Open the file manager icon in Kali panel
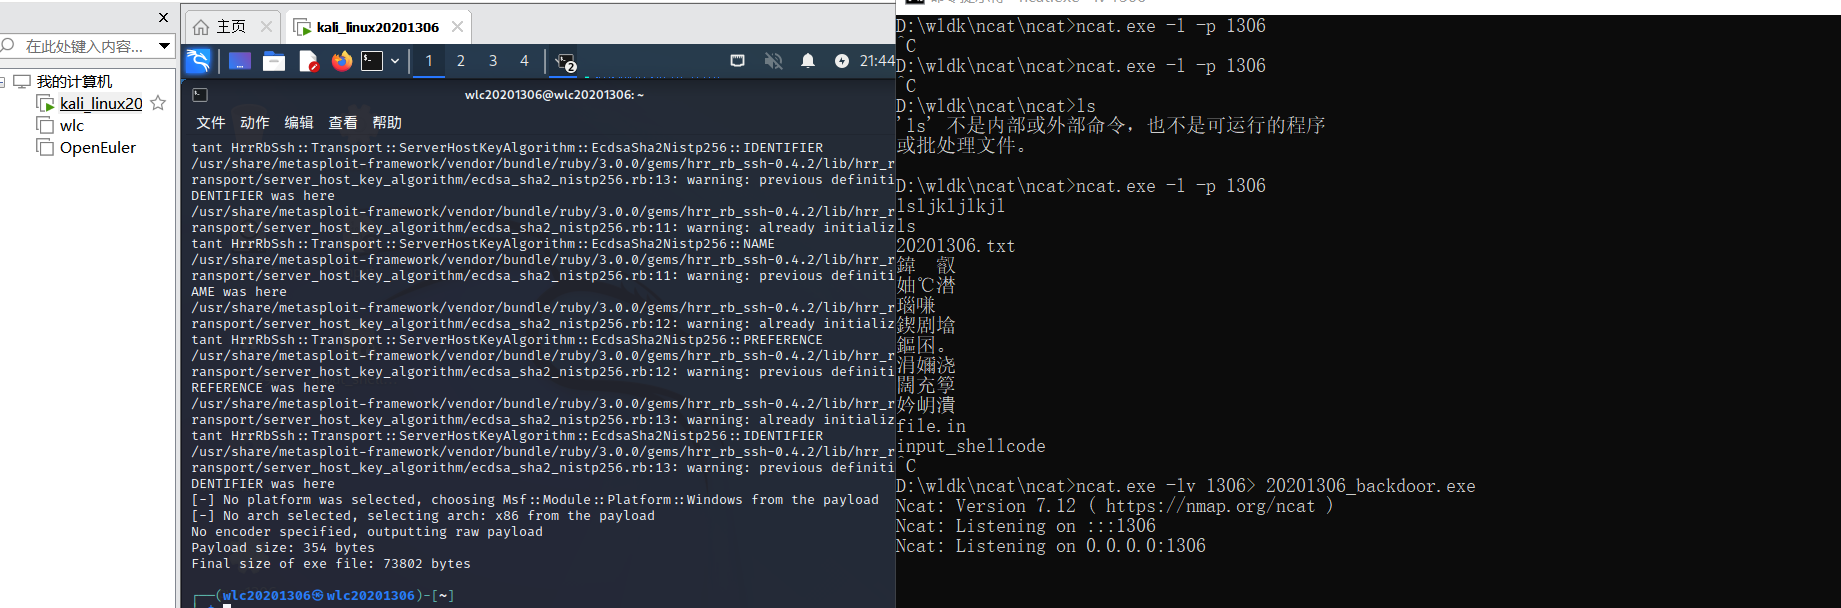Viewport: 1841px width, 608px height. (274, 62)
